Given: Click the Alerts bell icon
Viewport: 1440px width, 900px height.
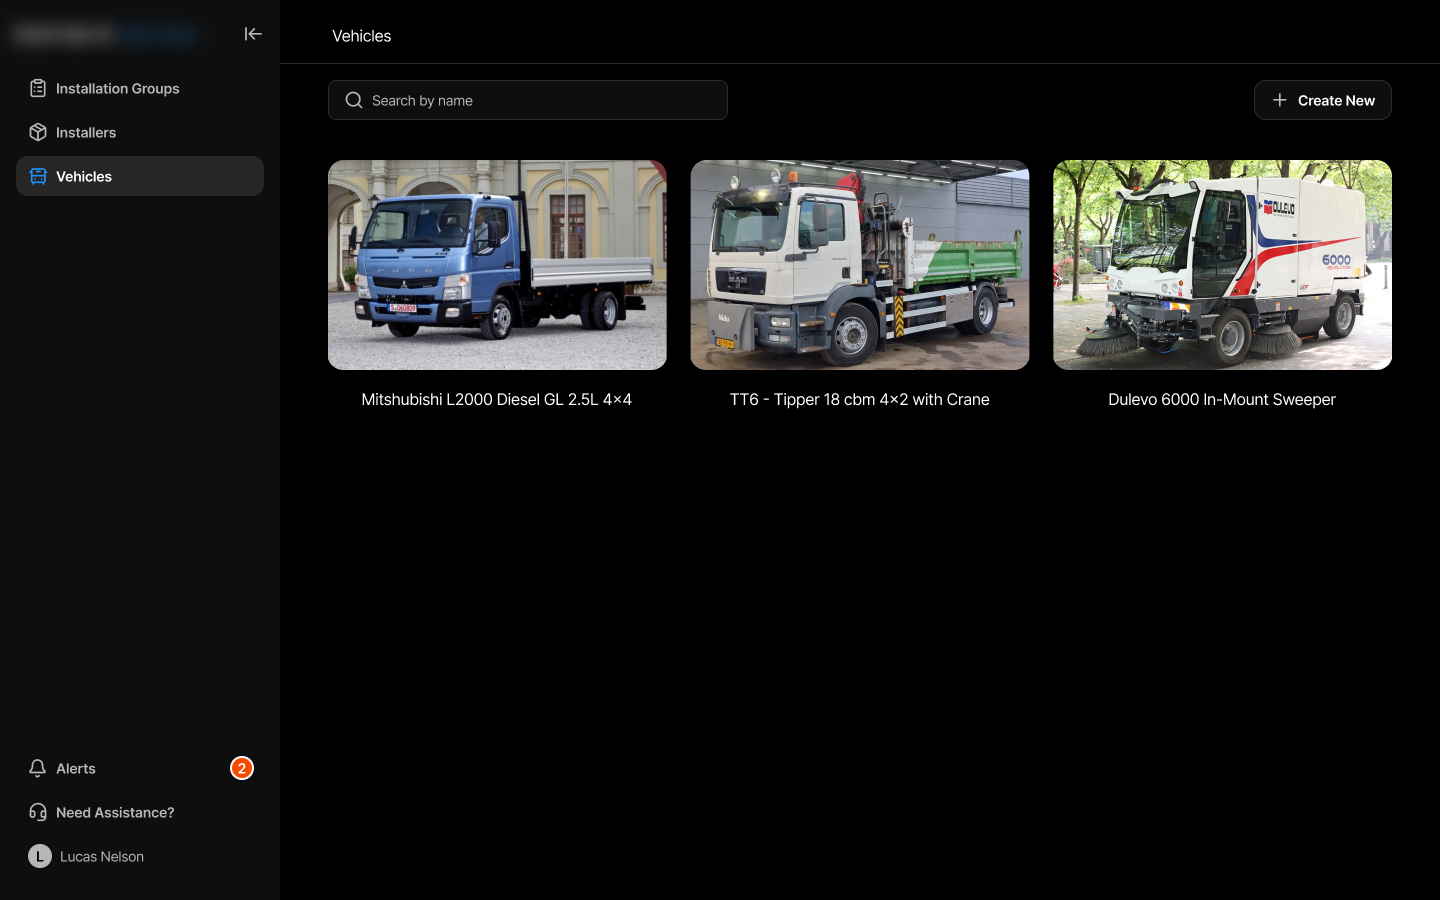Looking at the screenshot, I should (x=38, y=768).
